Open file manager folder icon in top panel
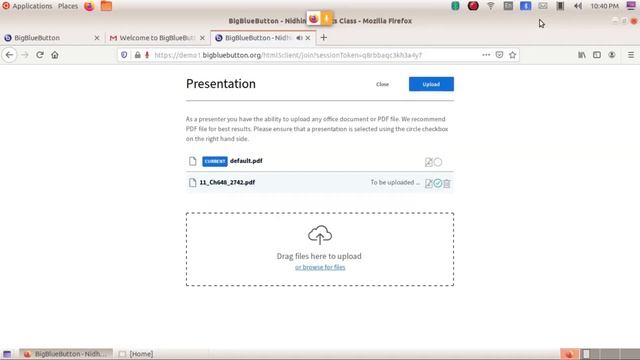Viewport: 640px width, 360px height. pos(106,6)
